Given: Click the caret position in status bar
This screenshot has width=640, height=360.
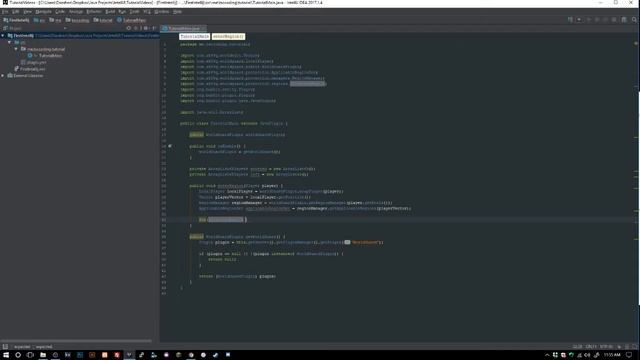Looking at the screenshot, I should point(577,347).
